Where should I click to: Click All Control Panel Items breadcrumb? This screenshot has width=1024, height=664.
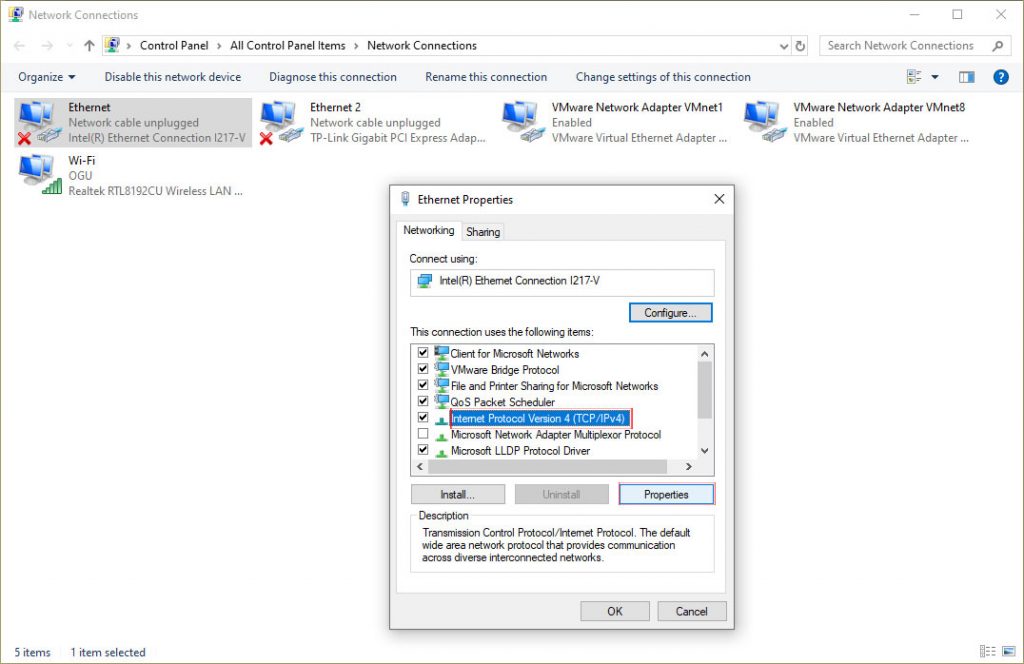click(x=287, y=46)
